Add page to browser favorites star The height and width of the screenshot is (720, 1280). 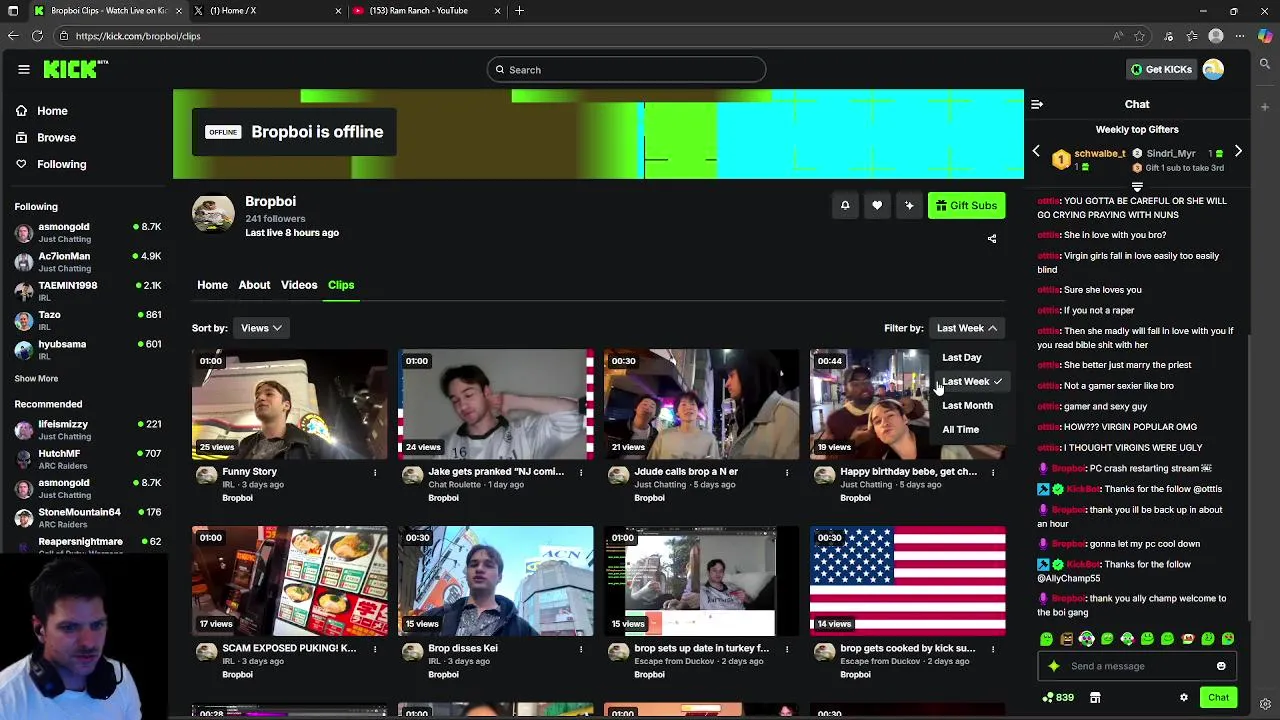(x=1140, y=36)
